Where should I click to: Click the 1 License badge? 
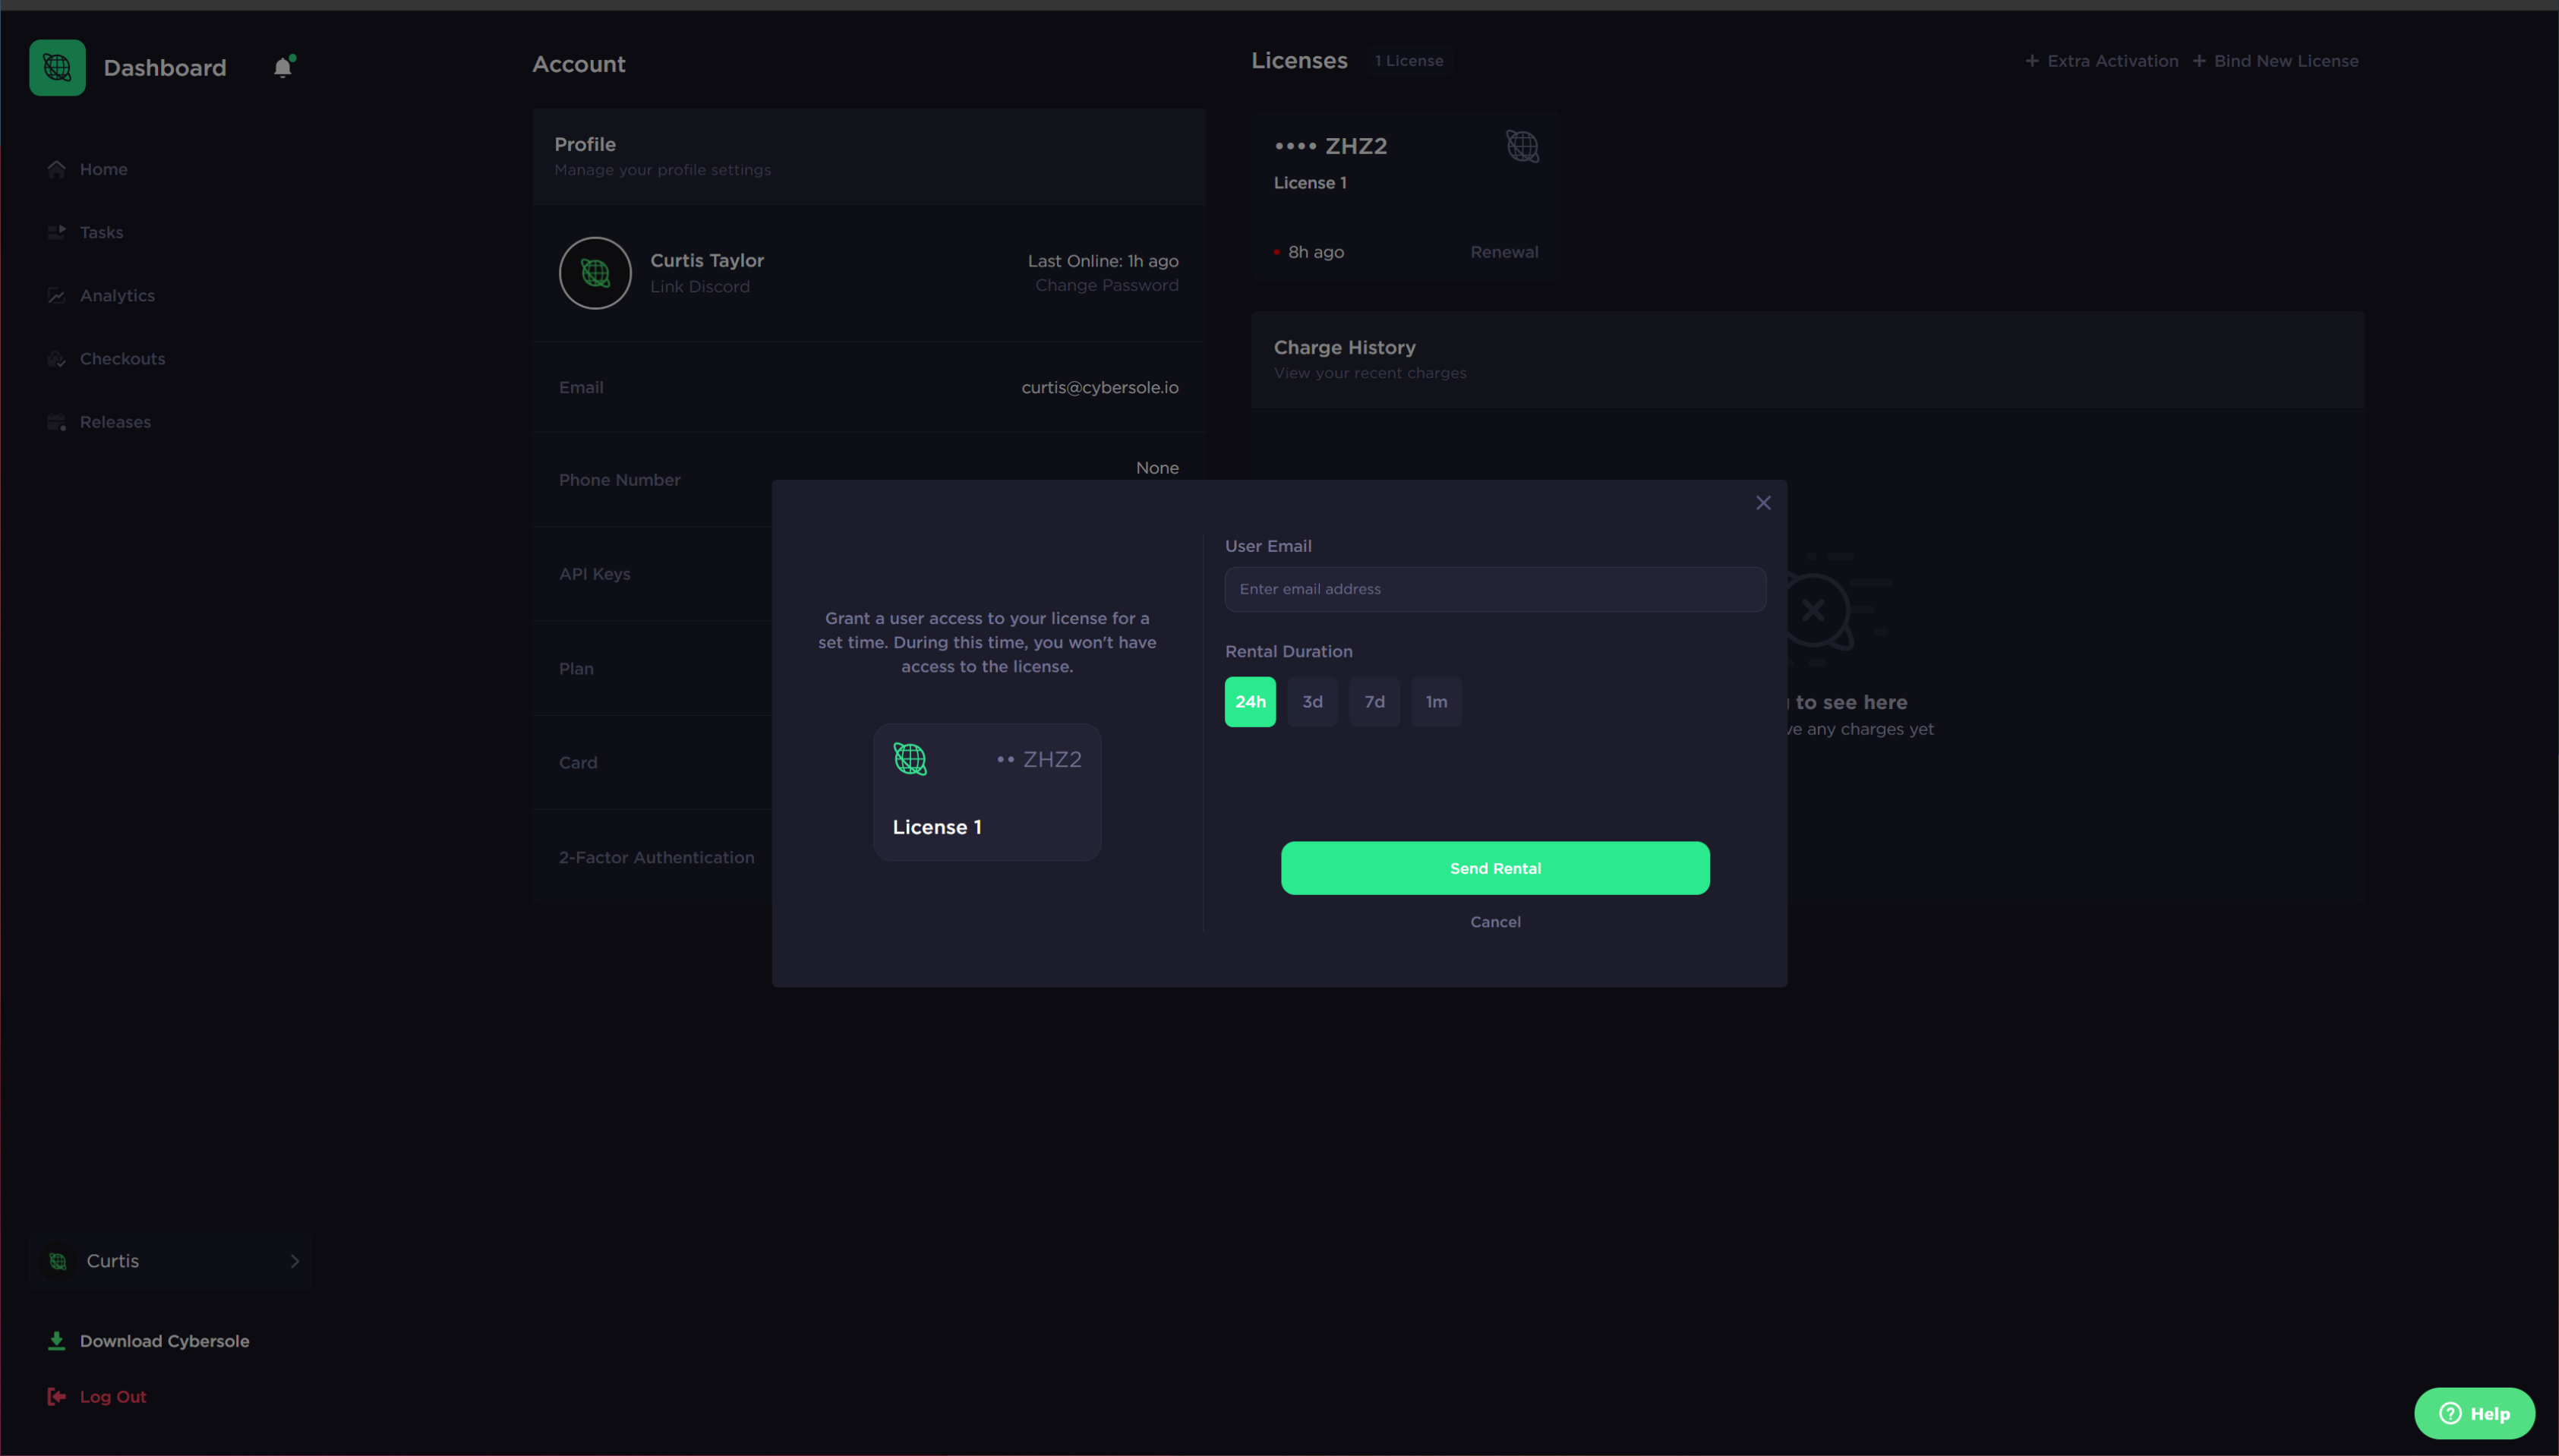[1408, 61]
